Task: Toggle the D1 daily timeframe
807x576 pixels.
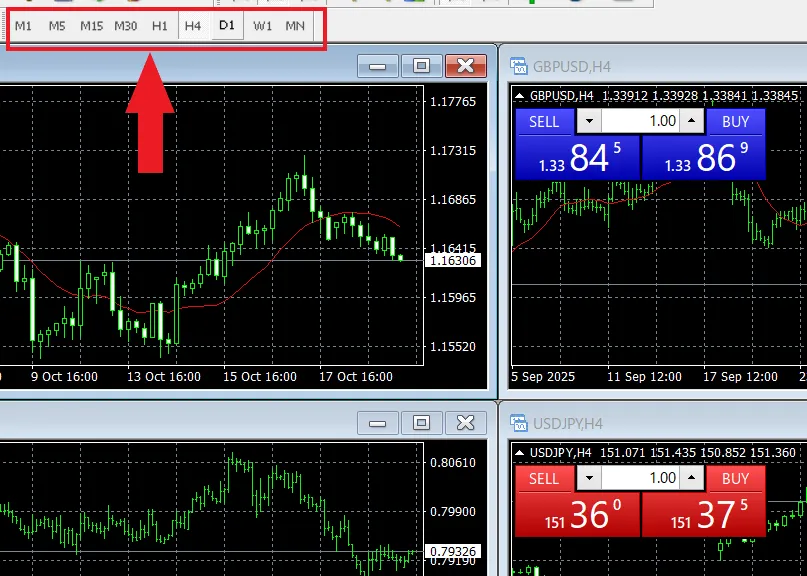Action: tap(227, 26)
